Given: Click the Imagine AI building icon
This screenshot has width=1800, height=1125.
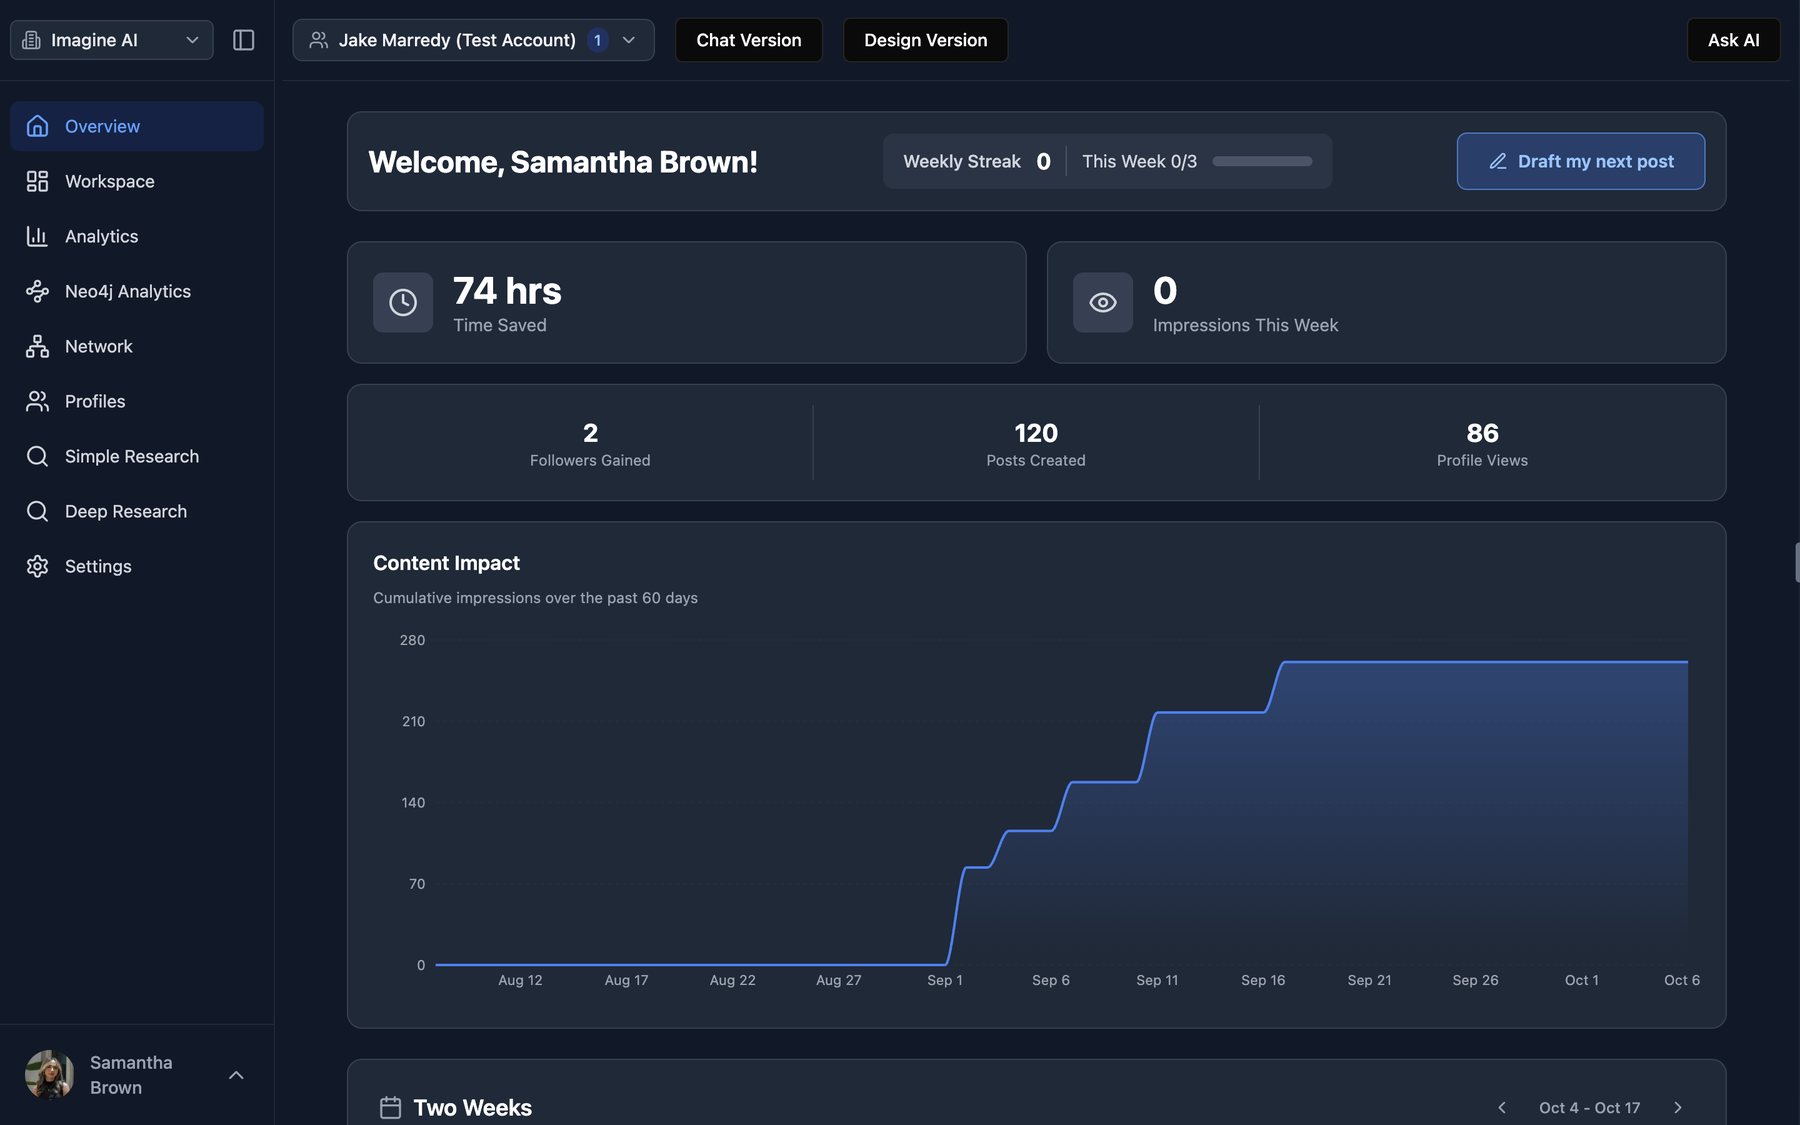Looking at the screenshot, I should [x=32, y=40].
